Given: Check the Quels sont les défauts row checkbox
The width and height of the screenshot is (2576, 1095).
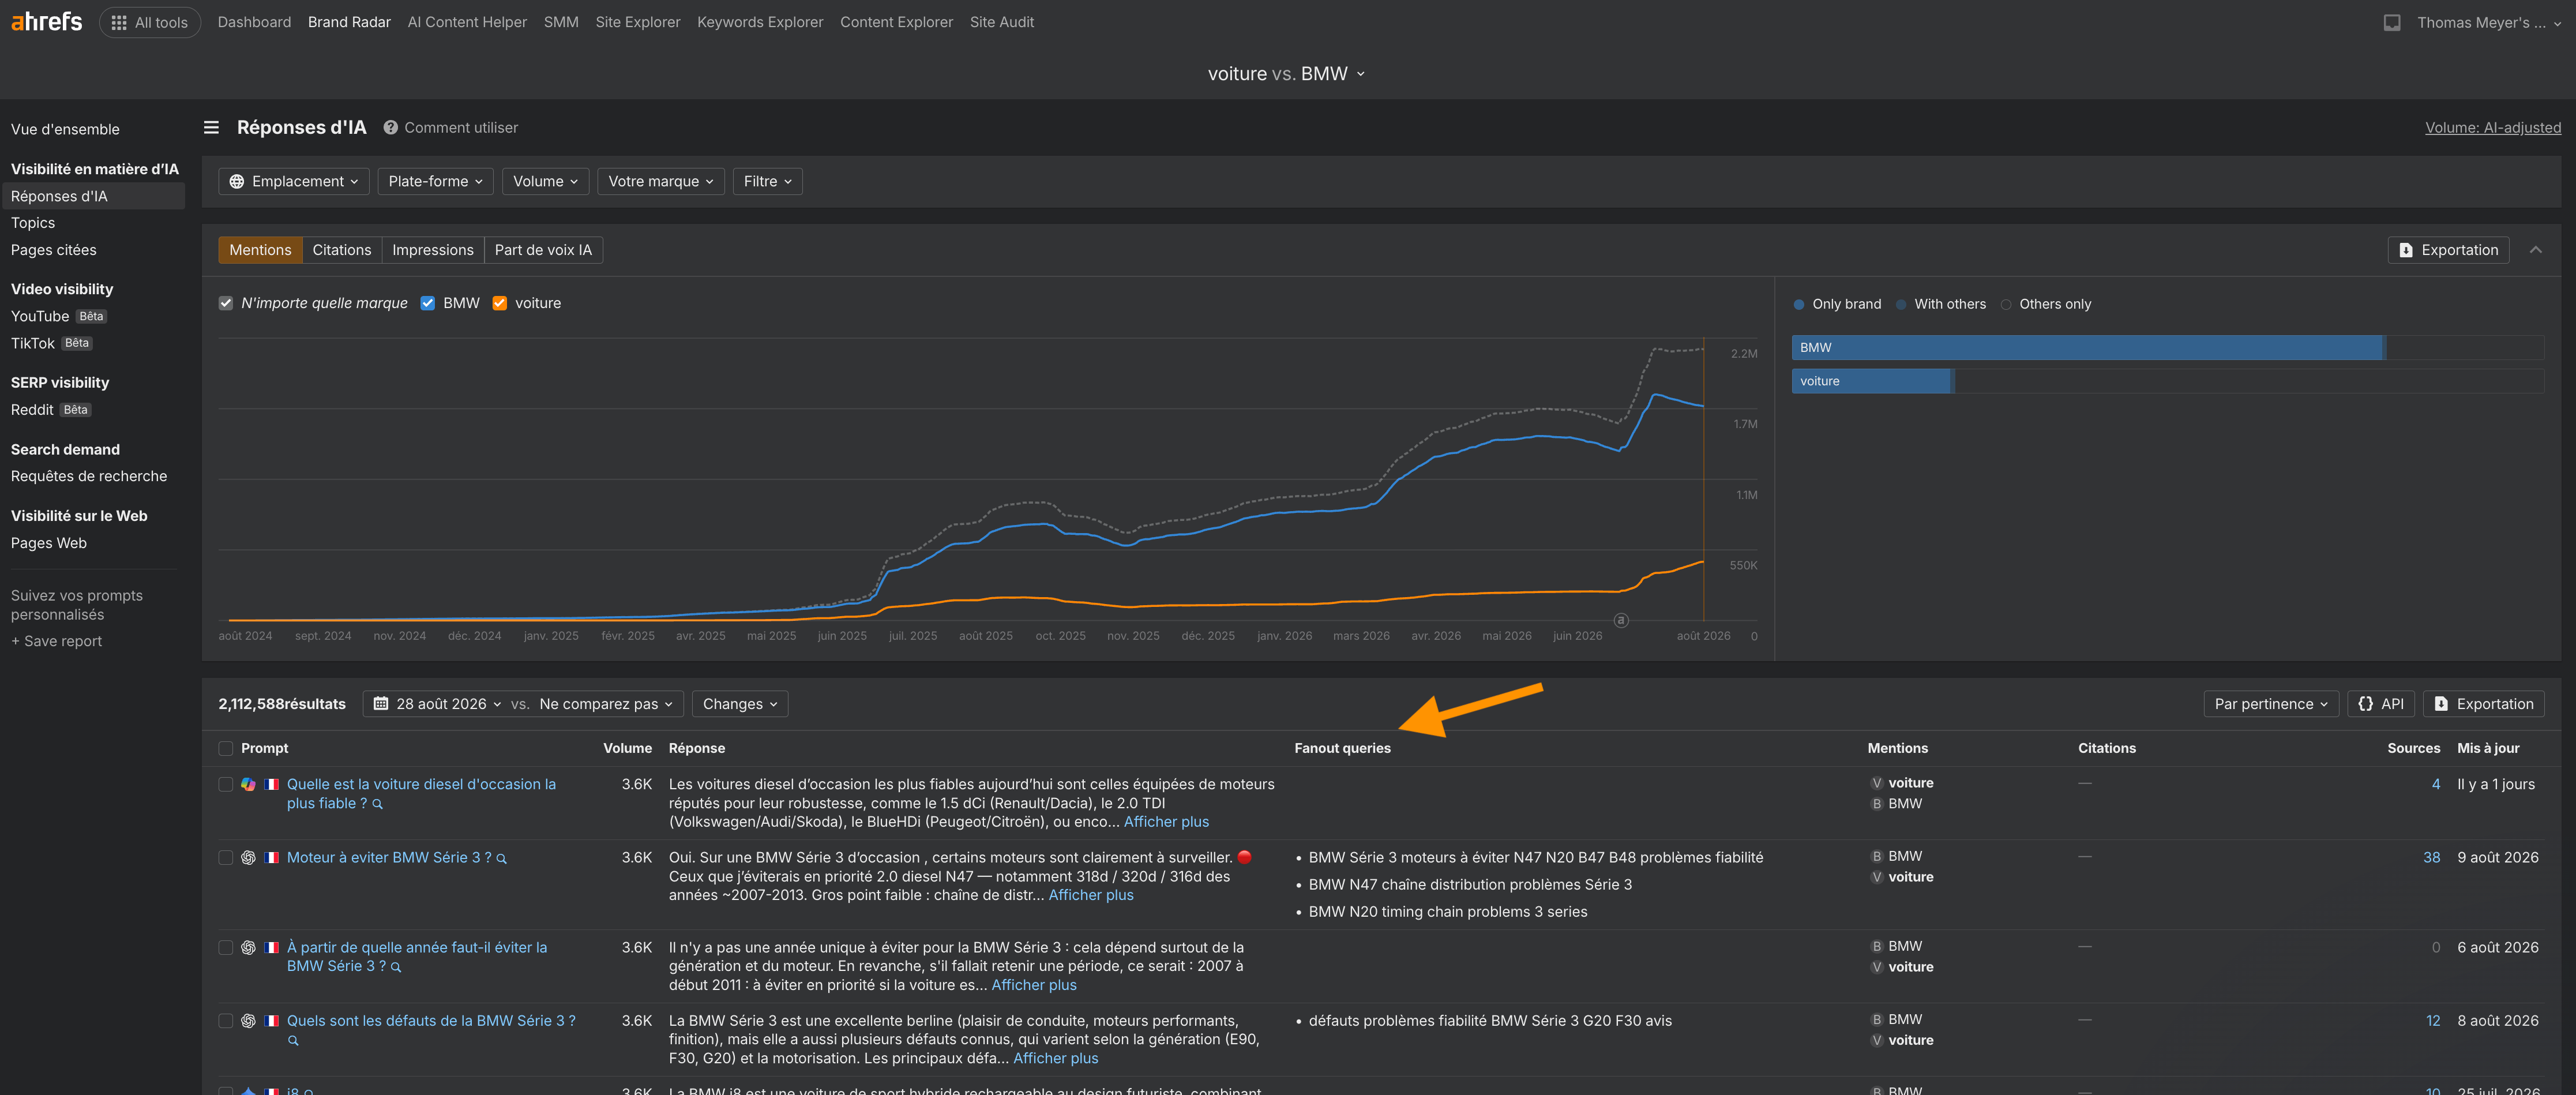Looking at the screenshot, I should point(226,1020).
